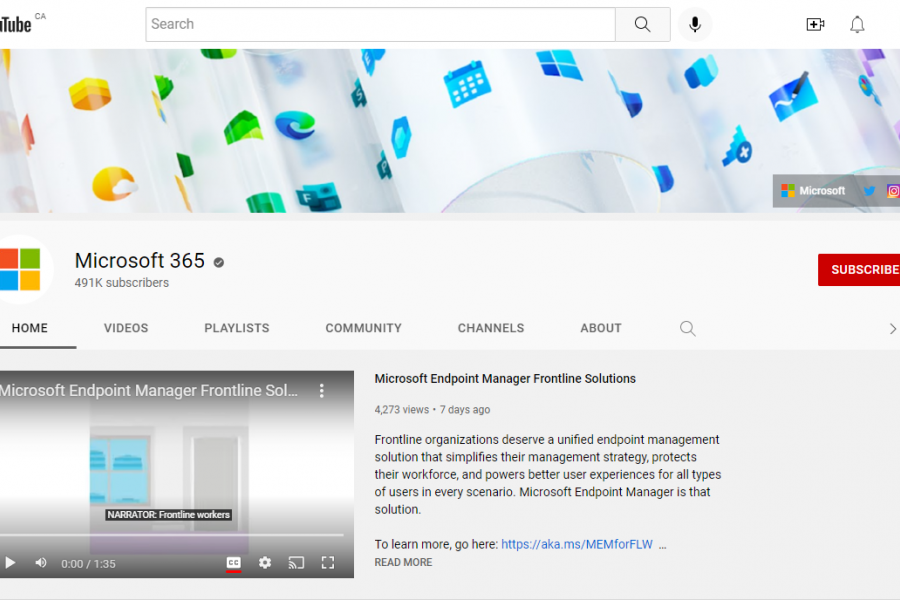Open video settings gear menu
This screenshot has width=900, height=600.
coord(265,563)
